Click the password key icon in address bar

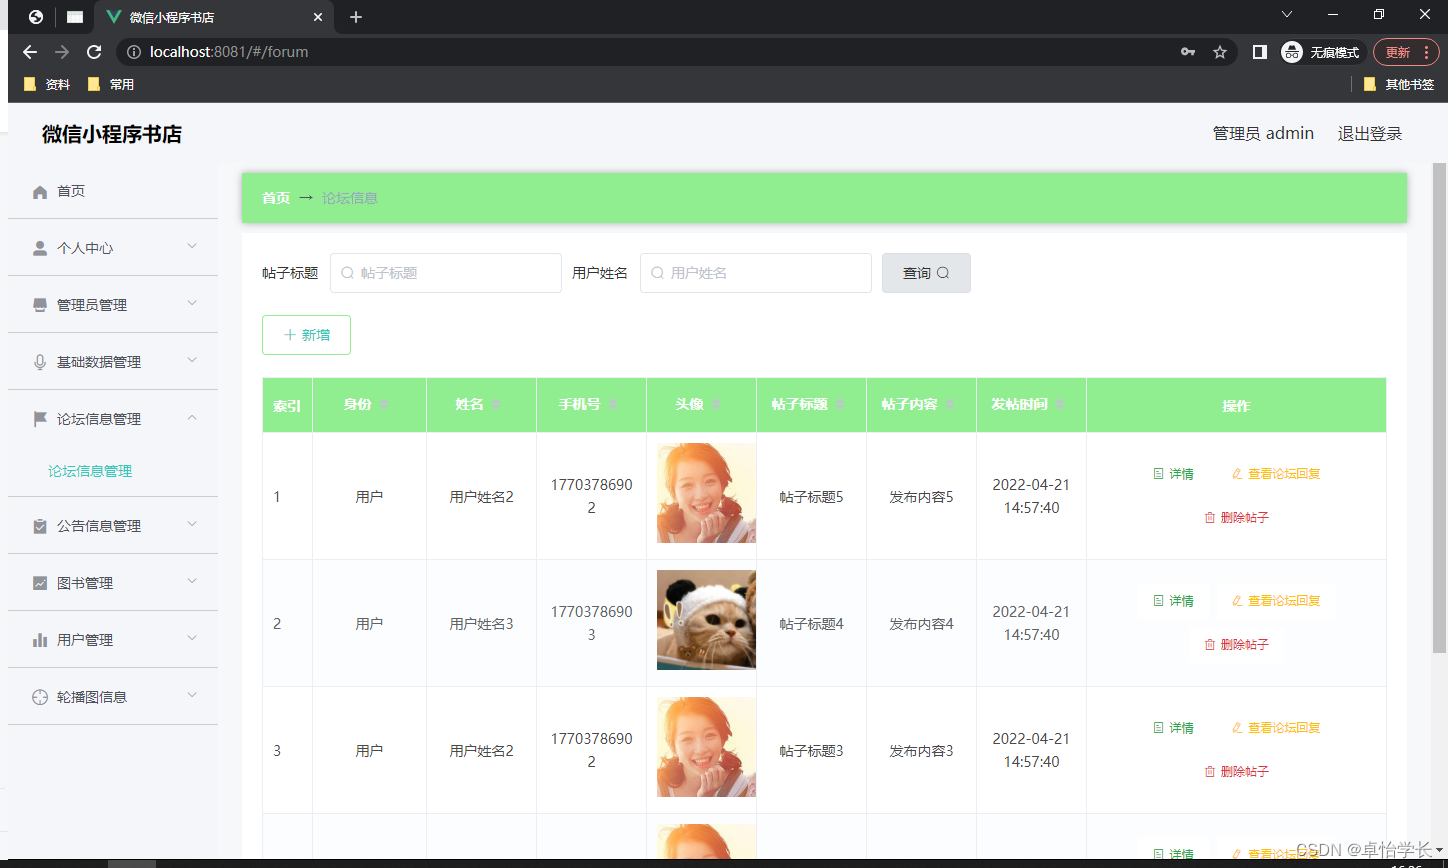pyautogui.click(x=1188, y=52)
